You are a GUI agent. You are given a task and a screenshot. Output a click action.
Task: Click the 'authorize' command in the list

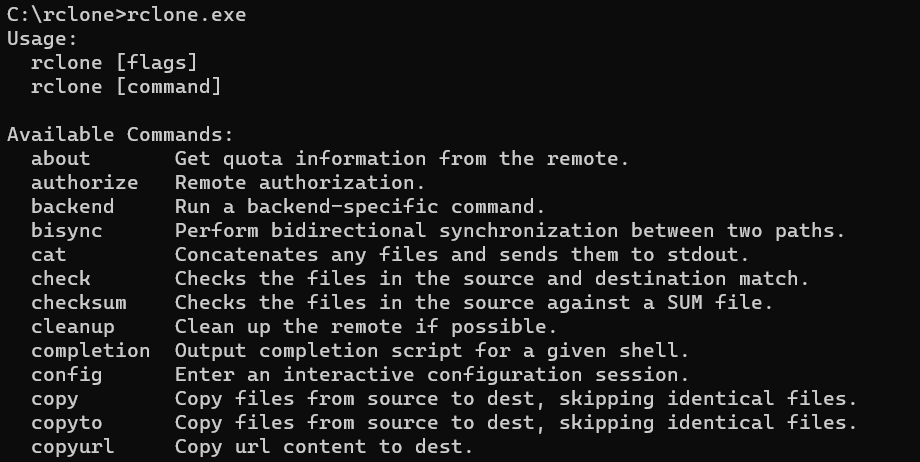(x=84, y=183)
